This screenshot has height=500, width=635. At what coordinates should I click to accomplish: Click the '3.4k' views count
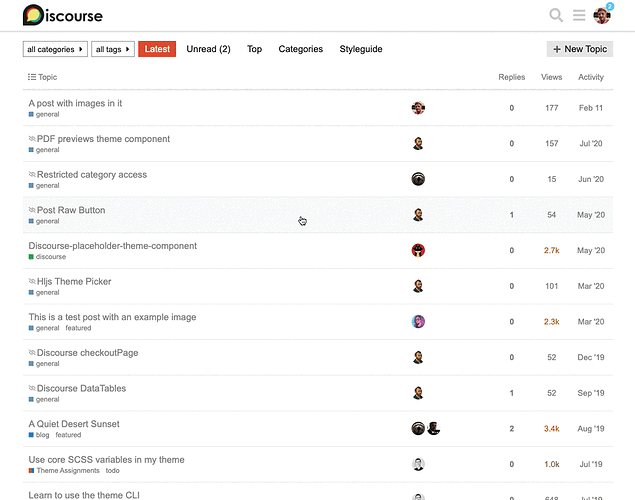pyautogui.click(x=552, y=429)
